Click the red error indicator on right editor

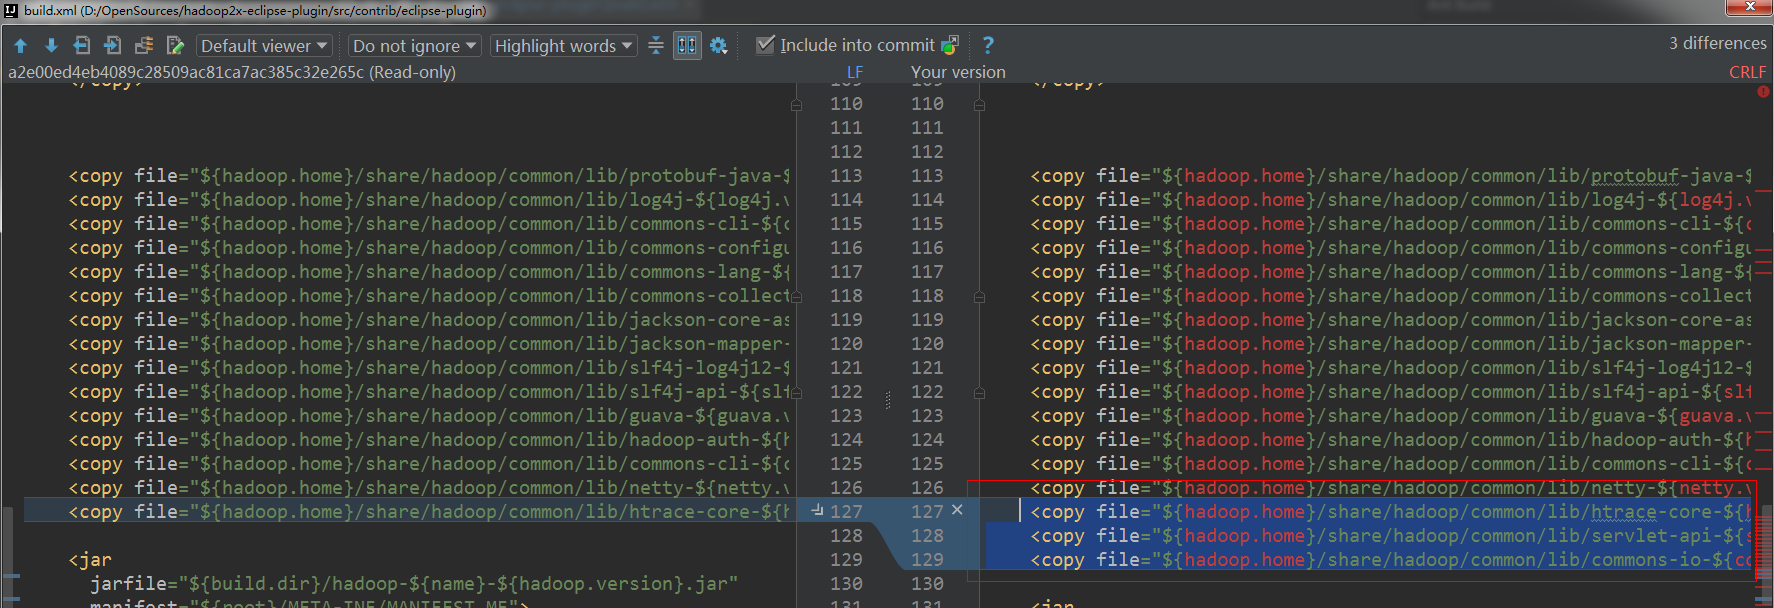(x=1763, y=91)
